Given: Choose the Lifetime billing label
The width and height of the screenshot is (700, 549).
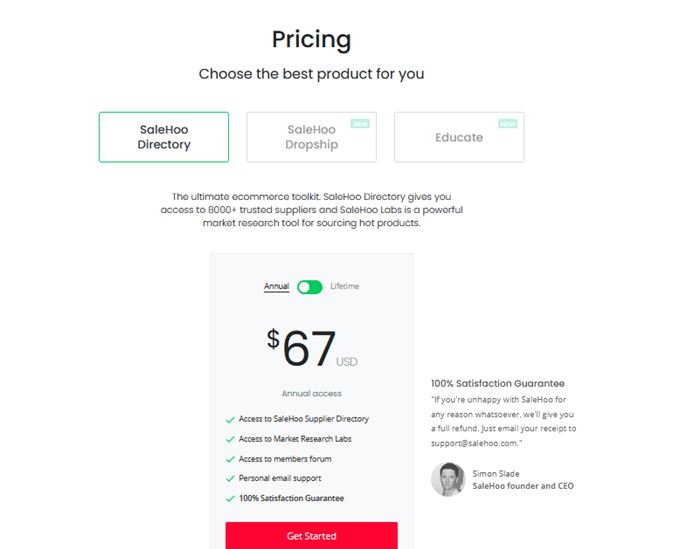Looking at the screenshot, I should (x=345, y=287).
